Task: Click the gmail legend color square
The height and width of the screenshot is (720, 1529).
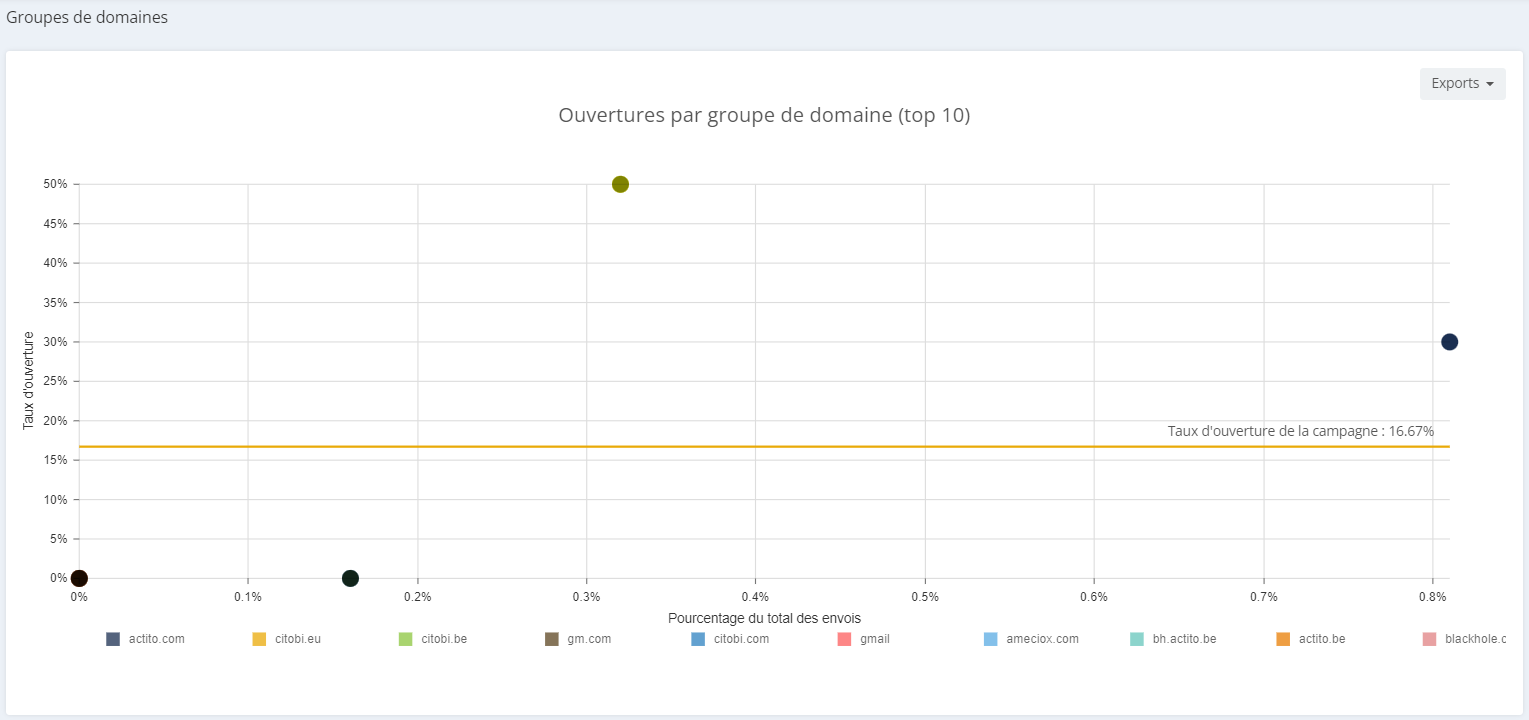Action: click(844, 639)
